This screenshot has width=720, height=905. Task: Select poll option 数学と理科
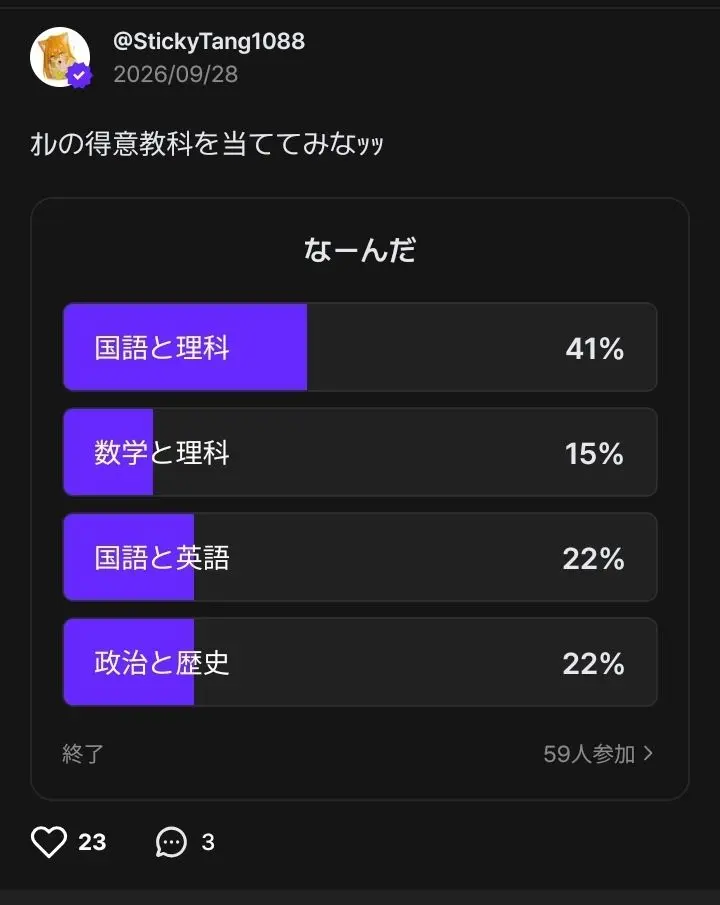pos(360,452)
